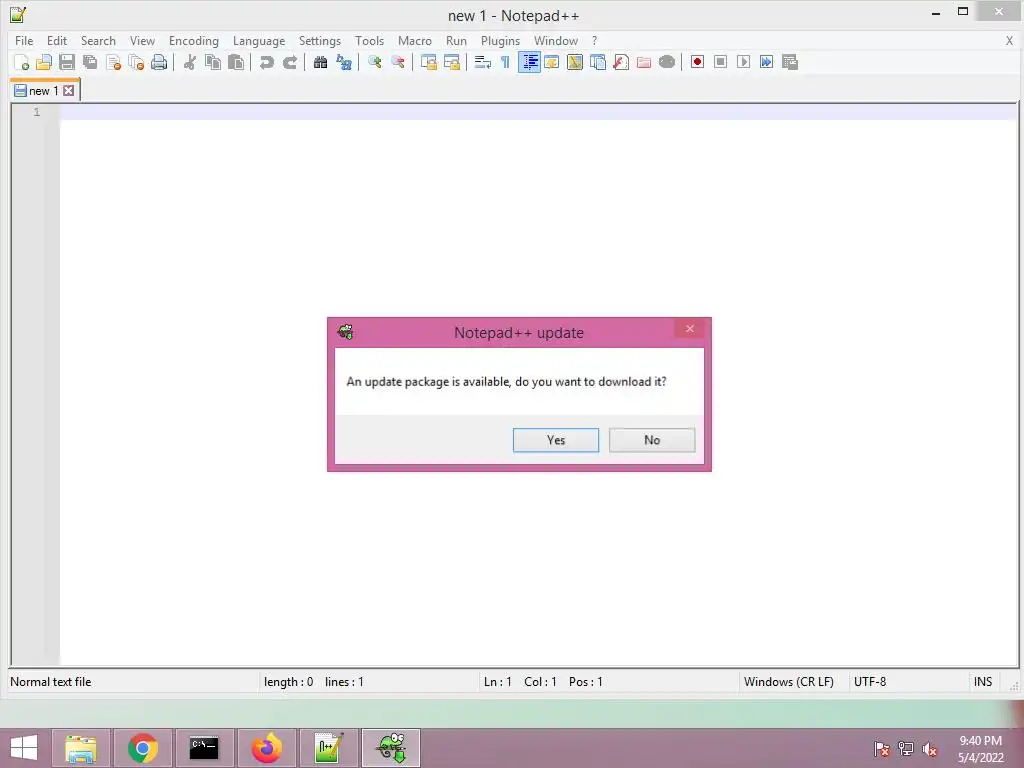Undo the last action via toolbar
The height and width of the screenshot is (768, 1024).
click(x=266, y=62)
